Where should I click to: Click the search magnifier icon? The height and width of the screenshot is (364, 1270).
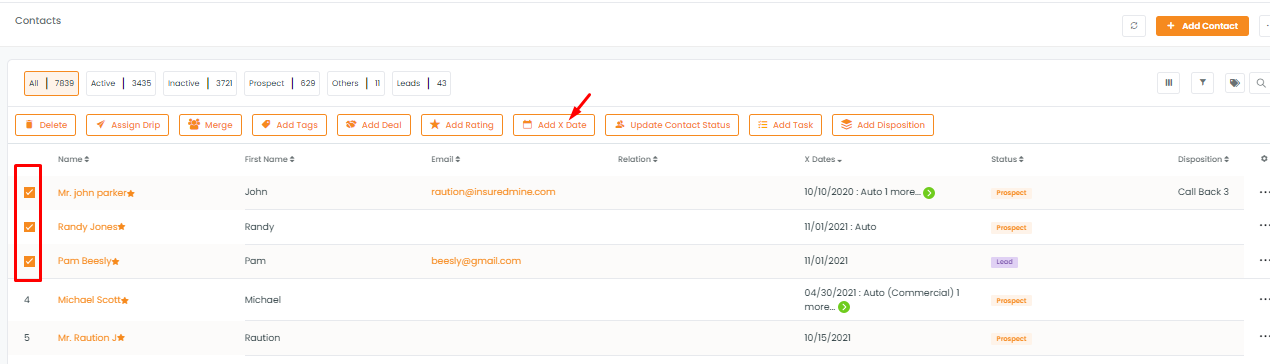(1262, 83)
